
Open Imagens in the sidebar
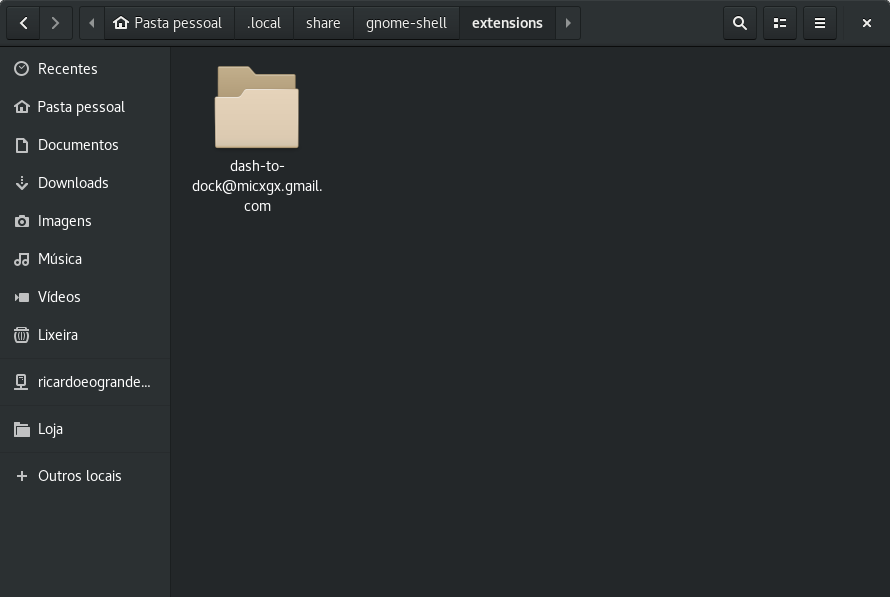point(85,221)
